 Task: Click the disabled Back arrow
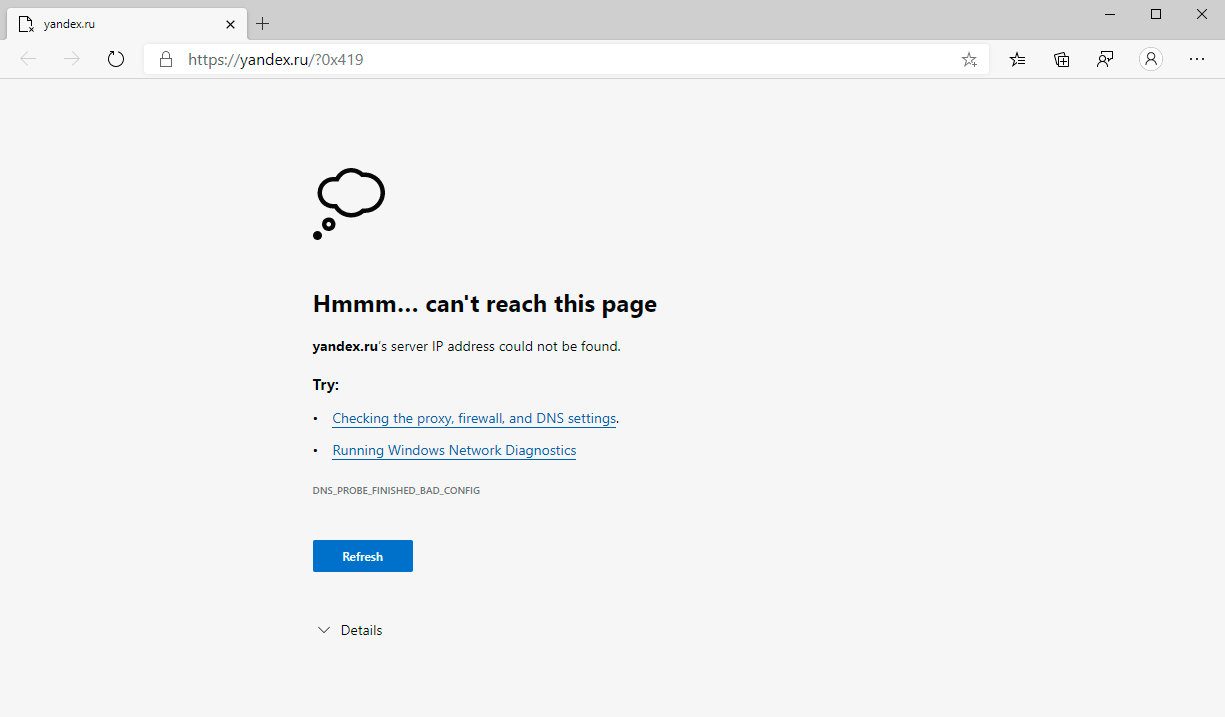tap(28, 59)
